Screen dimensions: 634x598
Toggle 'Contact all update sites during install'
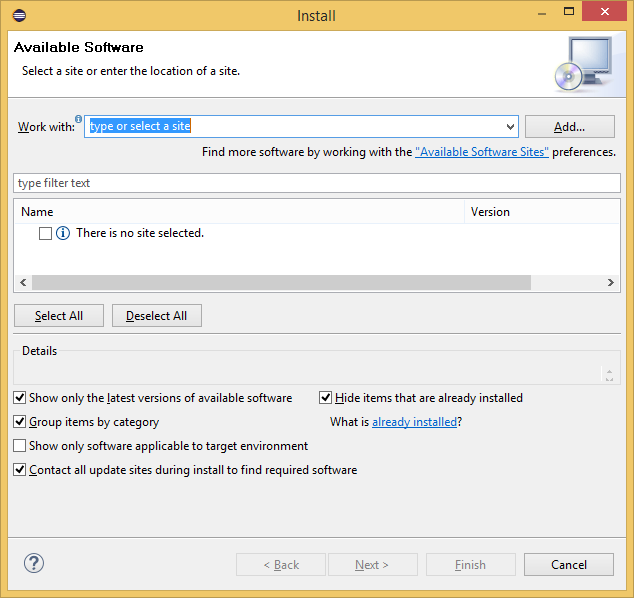coord(20,470)
